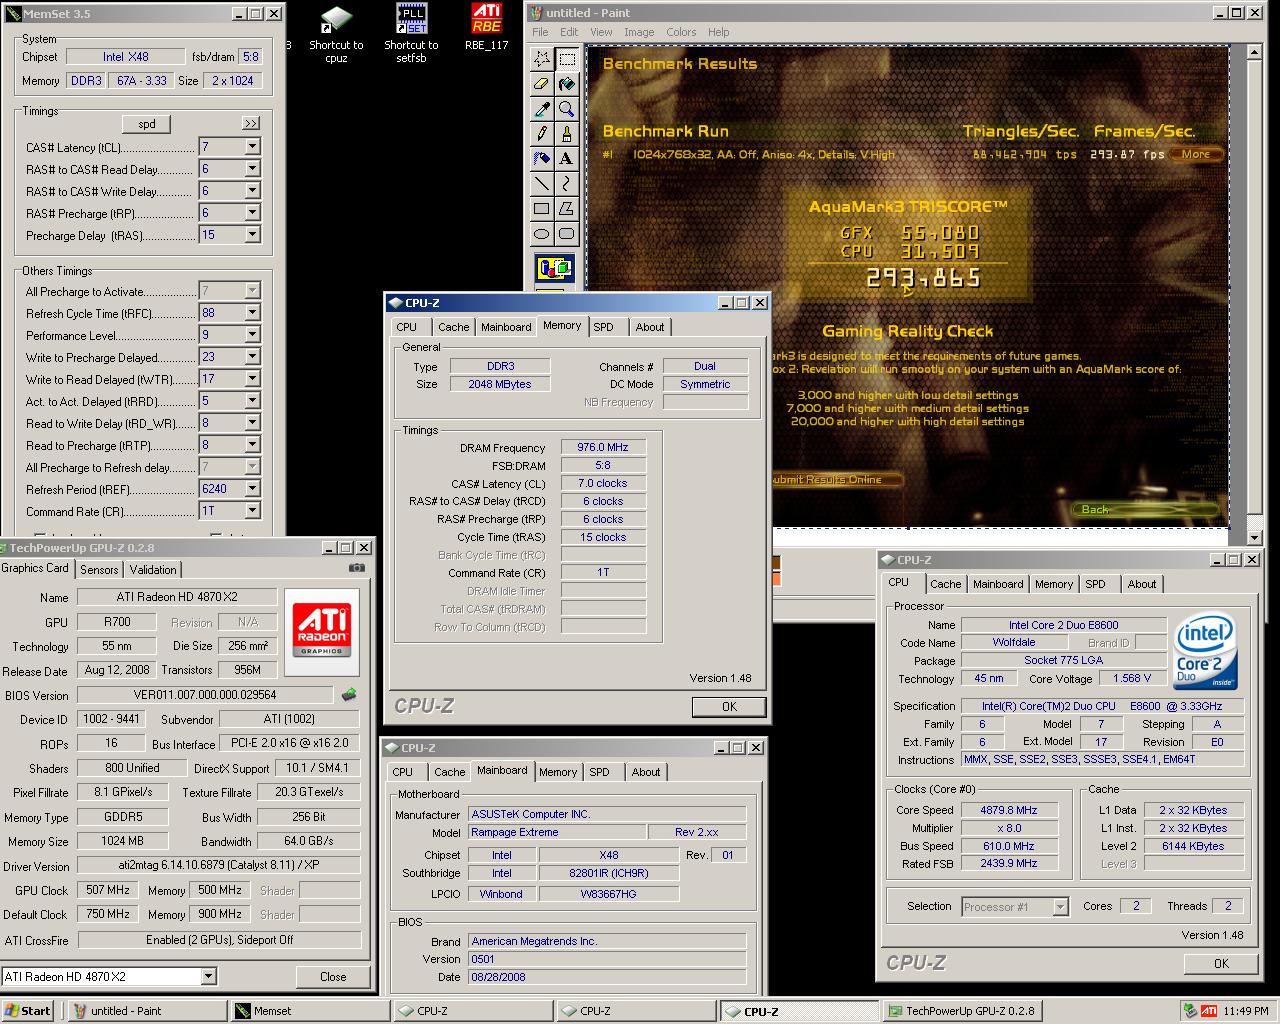Open the RAS# Precharge (tRP) dropdown
Image resolution: width=1280 pixels, height=1024 pixels.
[252, 213]
